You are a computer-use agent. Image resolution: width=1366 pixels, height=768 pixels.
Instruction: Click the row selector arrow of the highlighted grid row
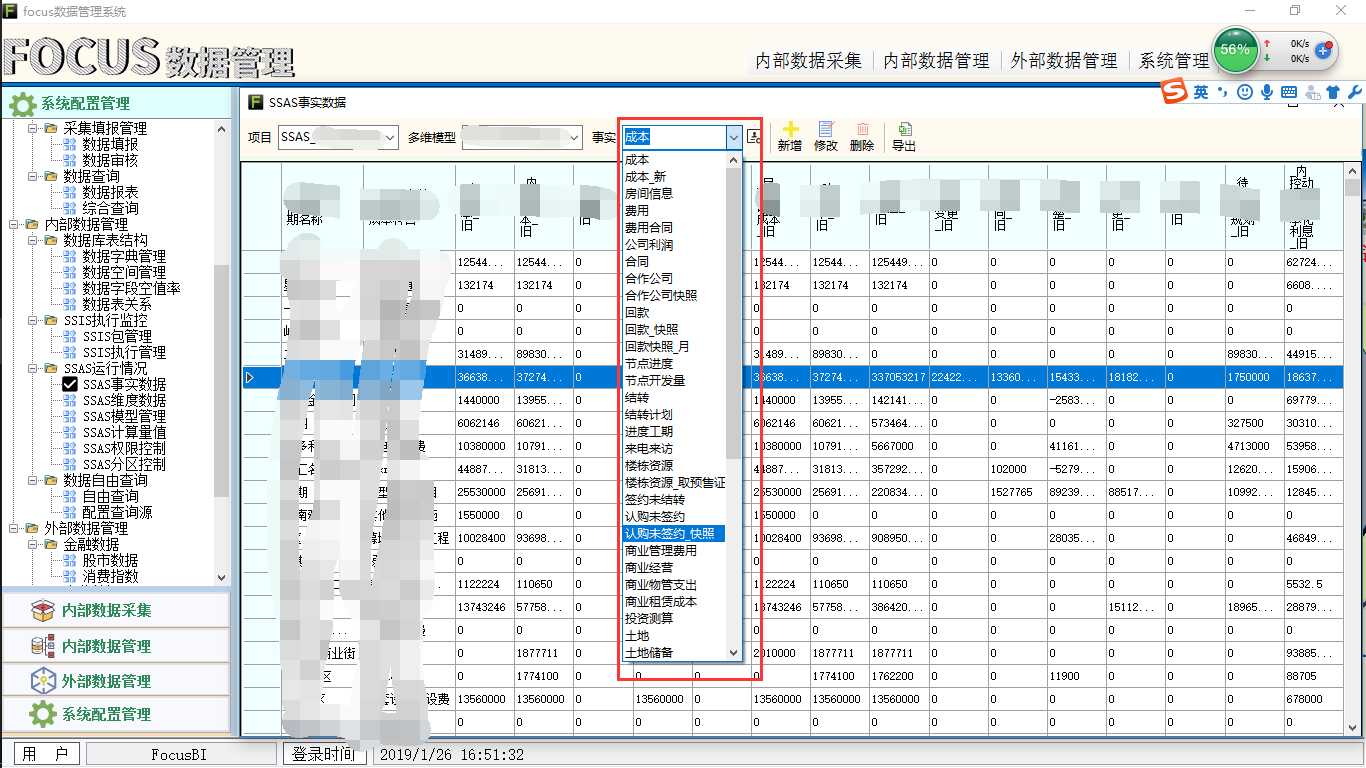[x=250, y=377]
